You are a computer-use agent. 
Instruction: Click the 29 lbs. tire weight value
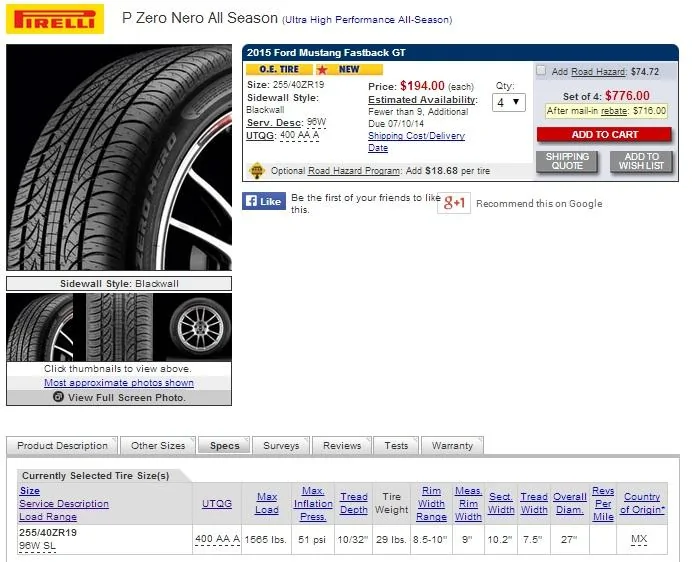pyautogui.click(x=391, y=539)
